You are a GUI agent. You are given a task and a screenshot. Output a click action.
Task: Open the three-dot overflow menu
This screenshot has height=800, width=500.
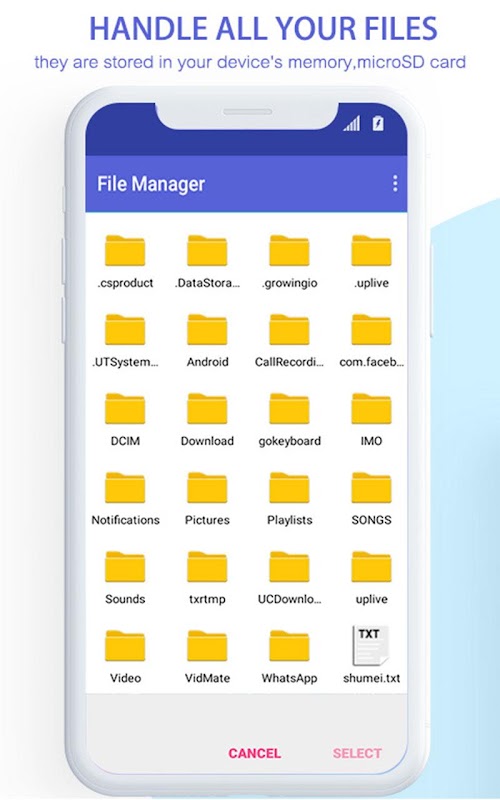pyautogui.click(x=395, y=184)
